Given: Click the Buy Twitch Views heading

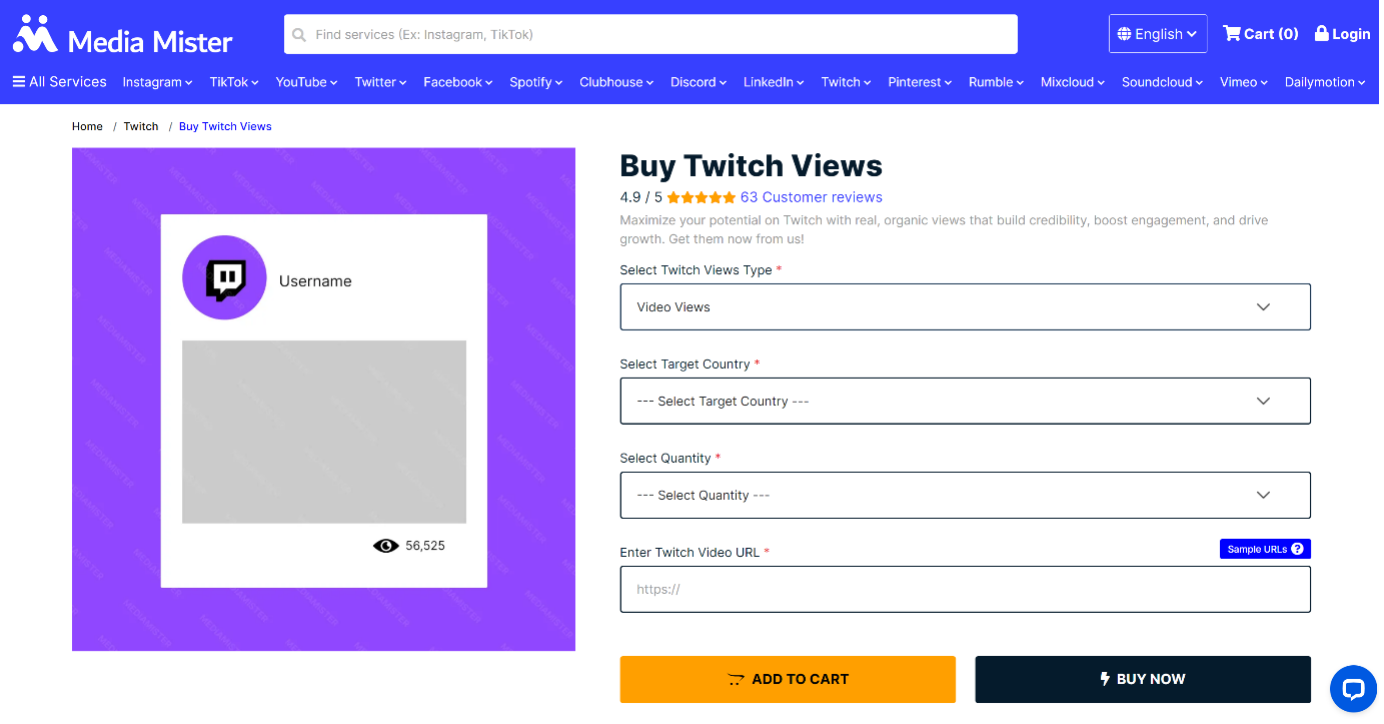Looking at the screenshot, I should coord(751,165).
